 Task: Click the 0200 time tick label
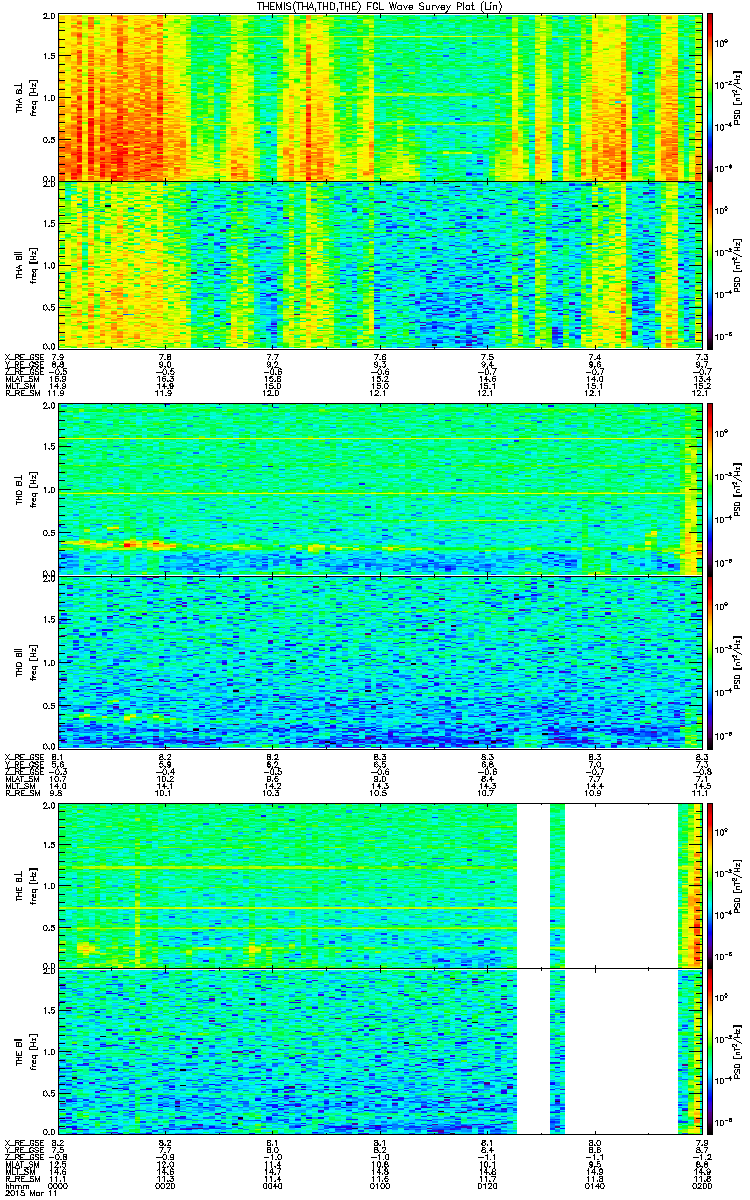[702, 1186]
